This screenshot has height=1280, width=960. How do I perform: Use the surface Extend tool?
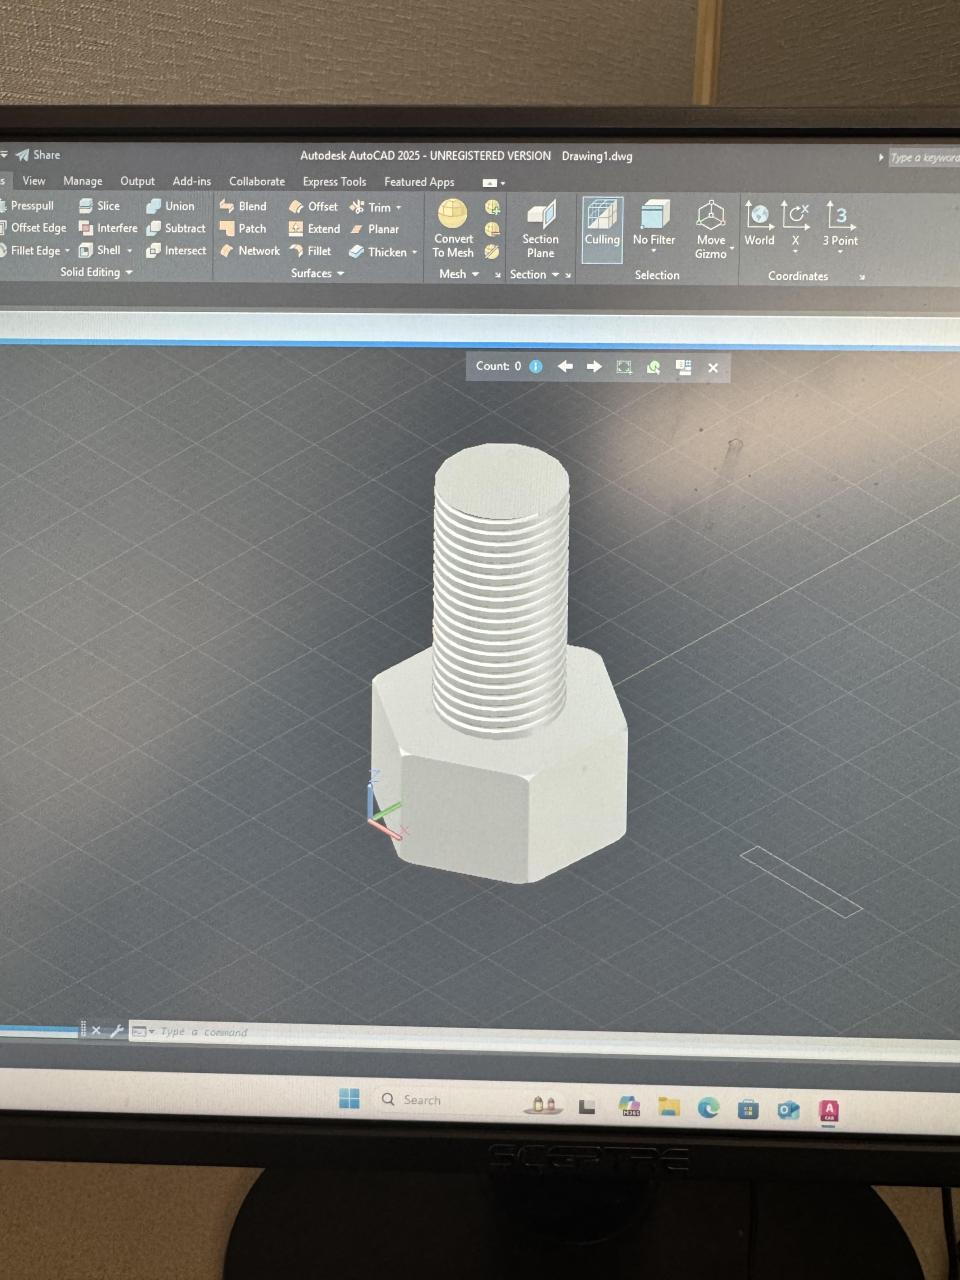314,228
